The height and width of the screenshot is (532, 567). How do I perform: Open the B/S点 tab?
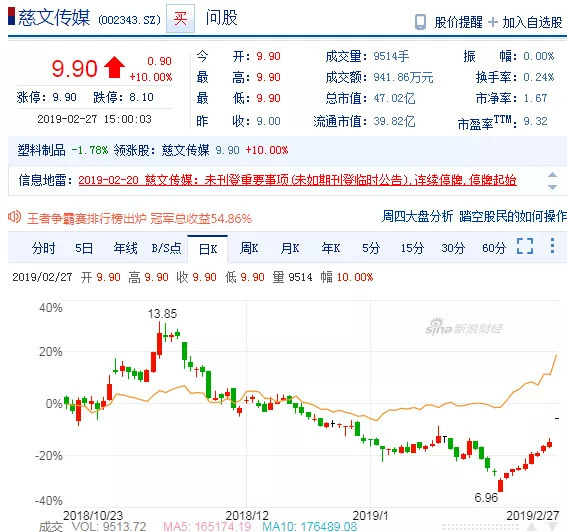point(166,248)
